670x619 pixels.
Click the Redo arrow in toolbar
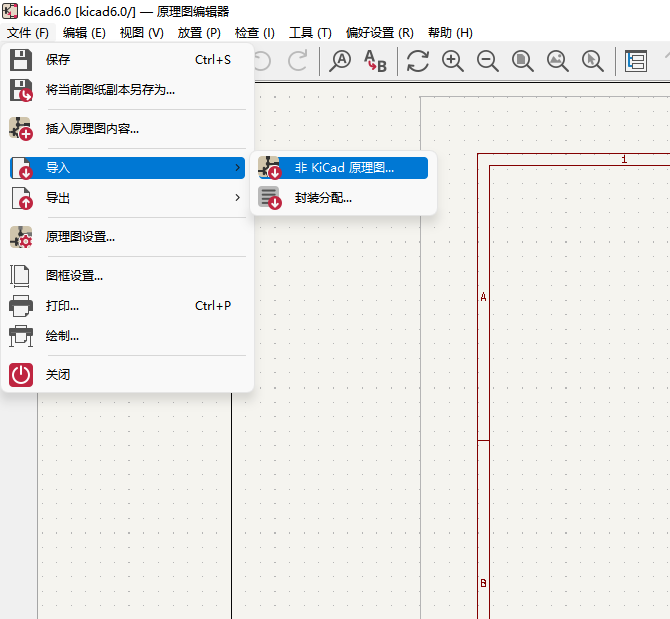(x=298, y=61)
